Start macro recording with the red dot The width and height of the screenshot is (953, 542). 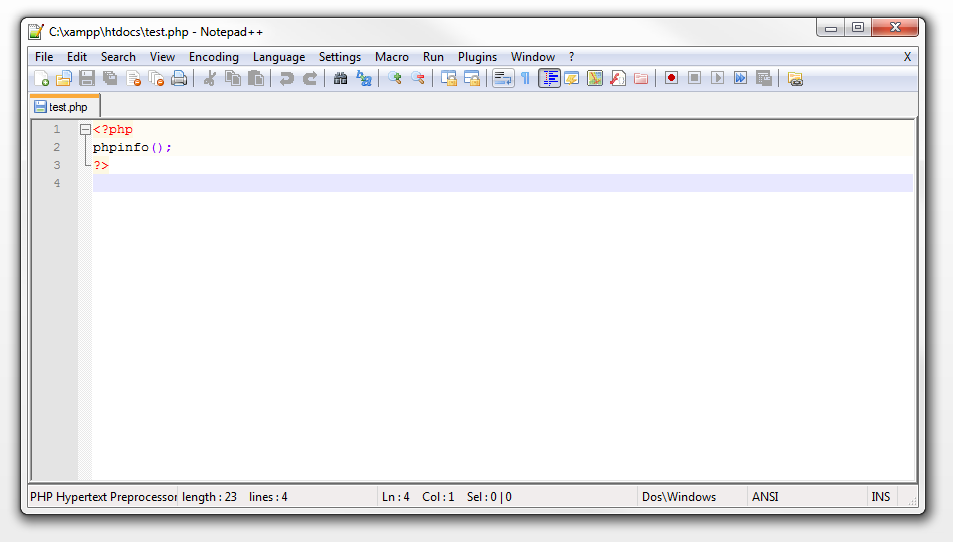point(671,78)
